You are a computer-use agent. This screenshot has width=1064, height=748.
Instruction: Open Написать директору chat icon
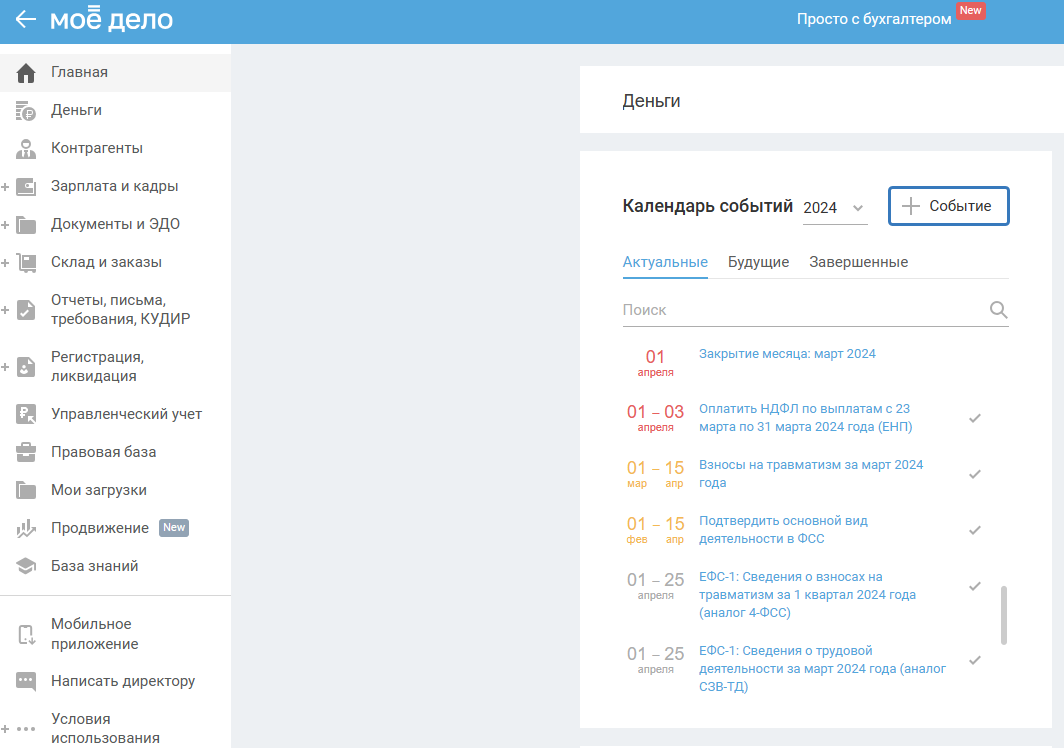(x=27, y=681)
